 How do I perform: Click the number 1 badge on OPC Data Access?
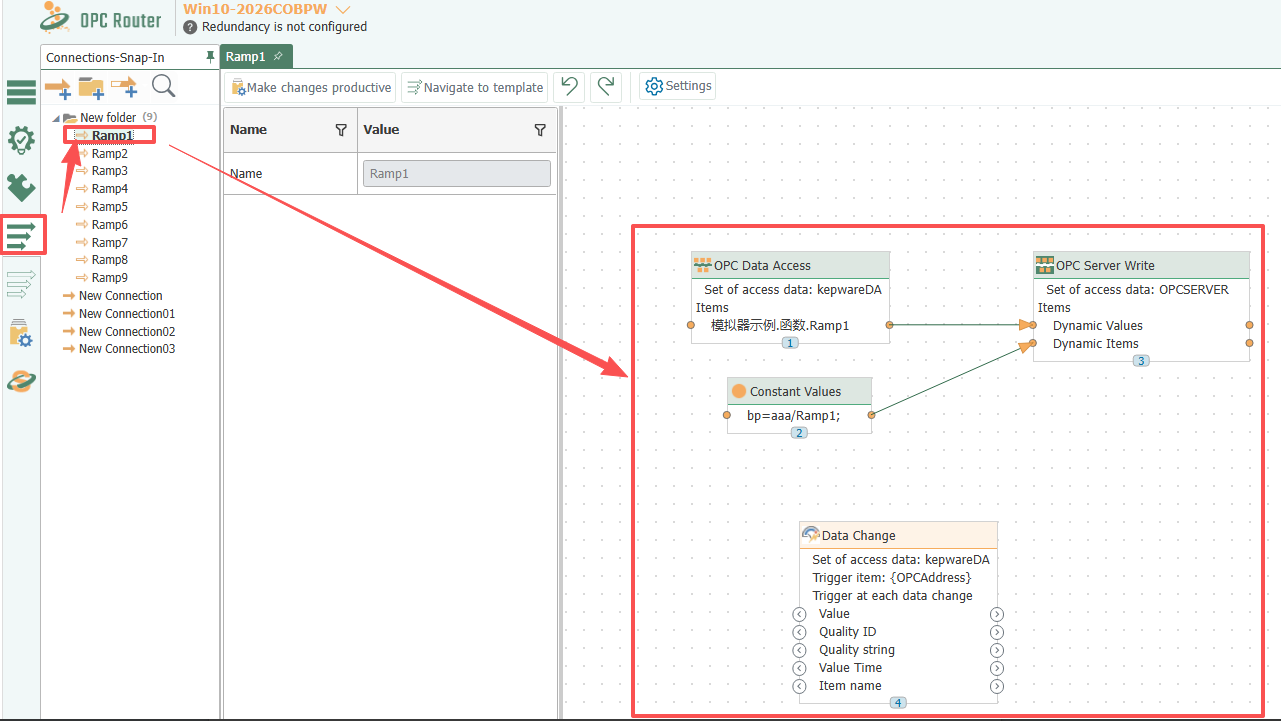coord(790,343)
